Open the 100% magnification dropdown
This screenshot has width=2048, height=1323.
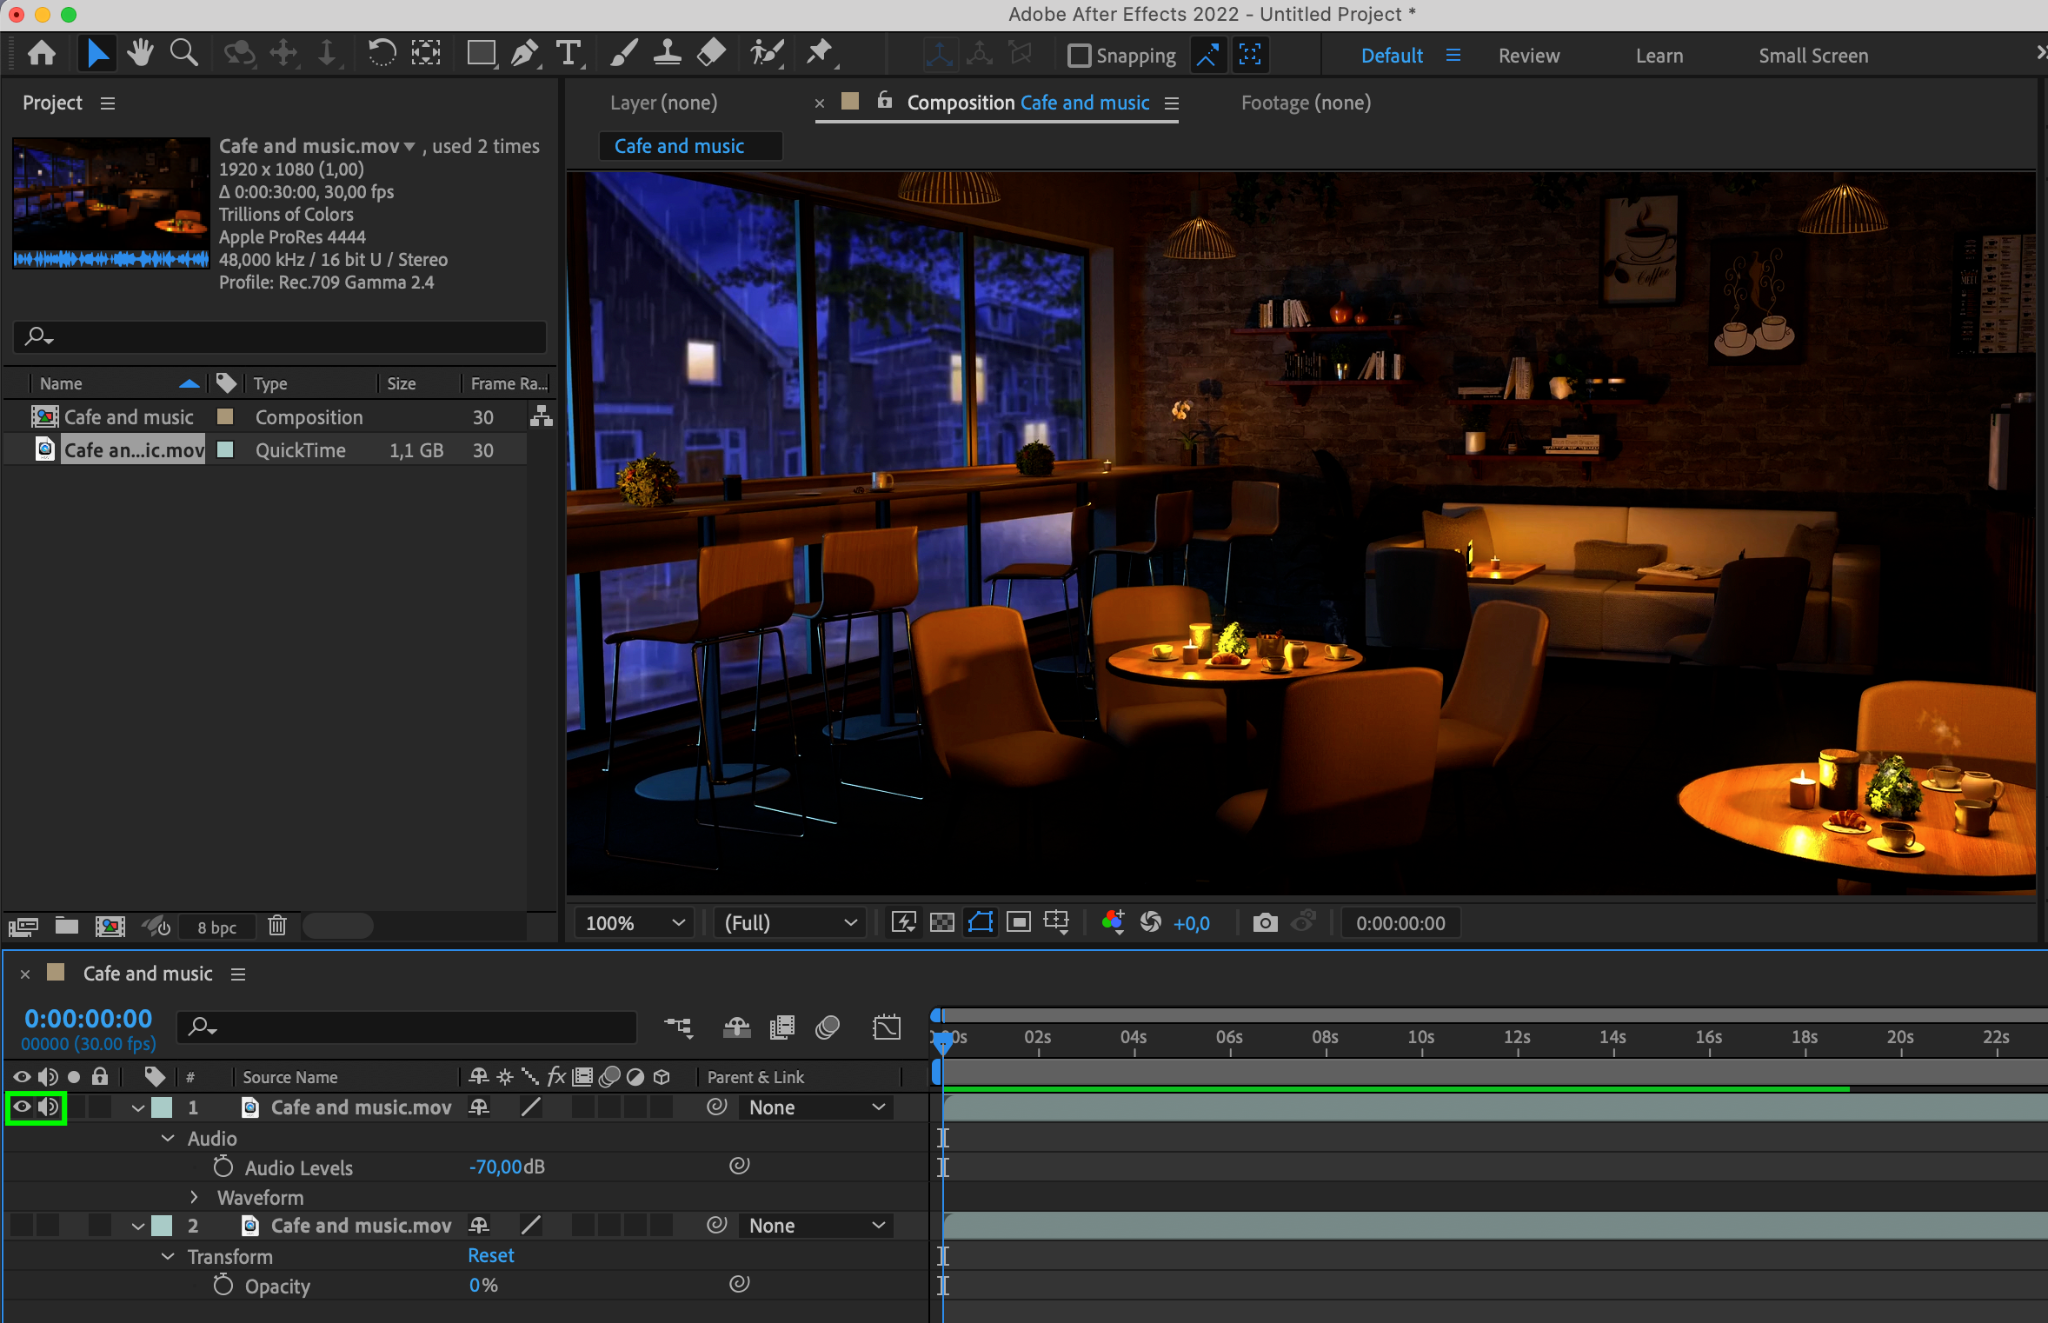[x=635, y=923]
